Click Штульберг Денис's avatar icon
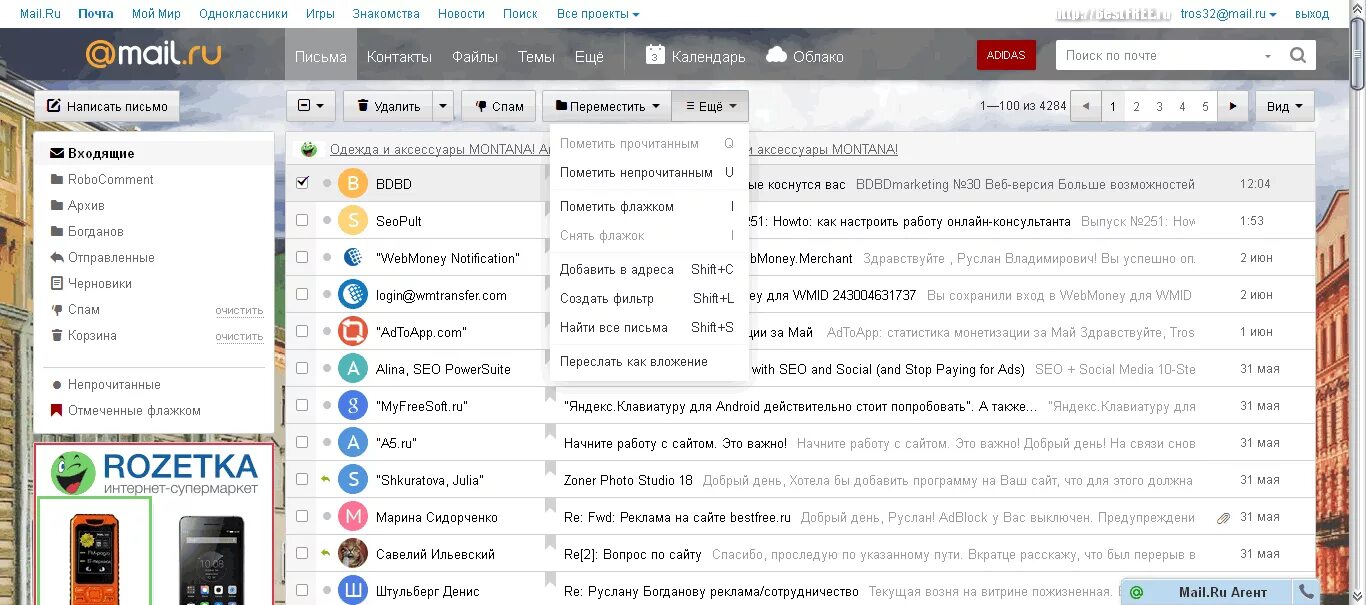This screenshot has width=1366, height=605. click(x=353, y=591)
